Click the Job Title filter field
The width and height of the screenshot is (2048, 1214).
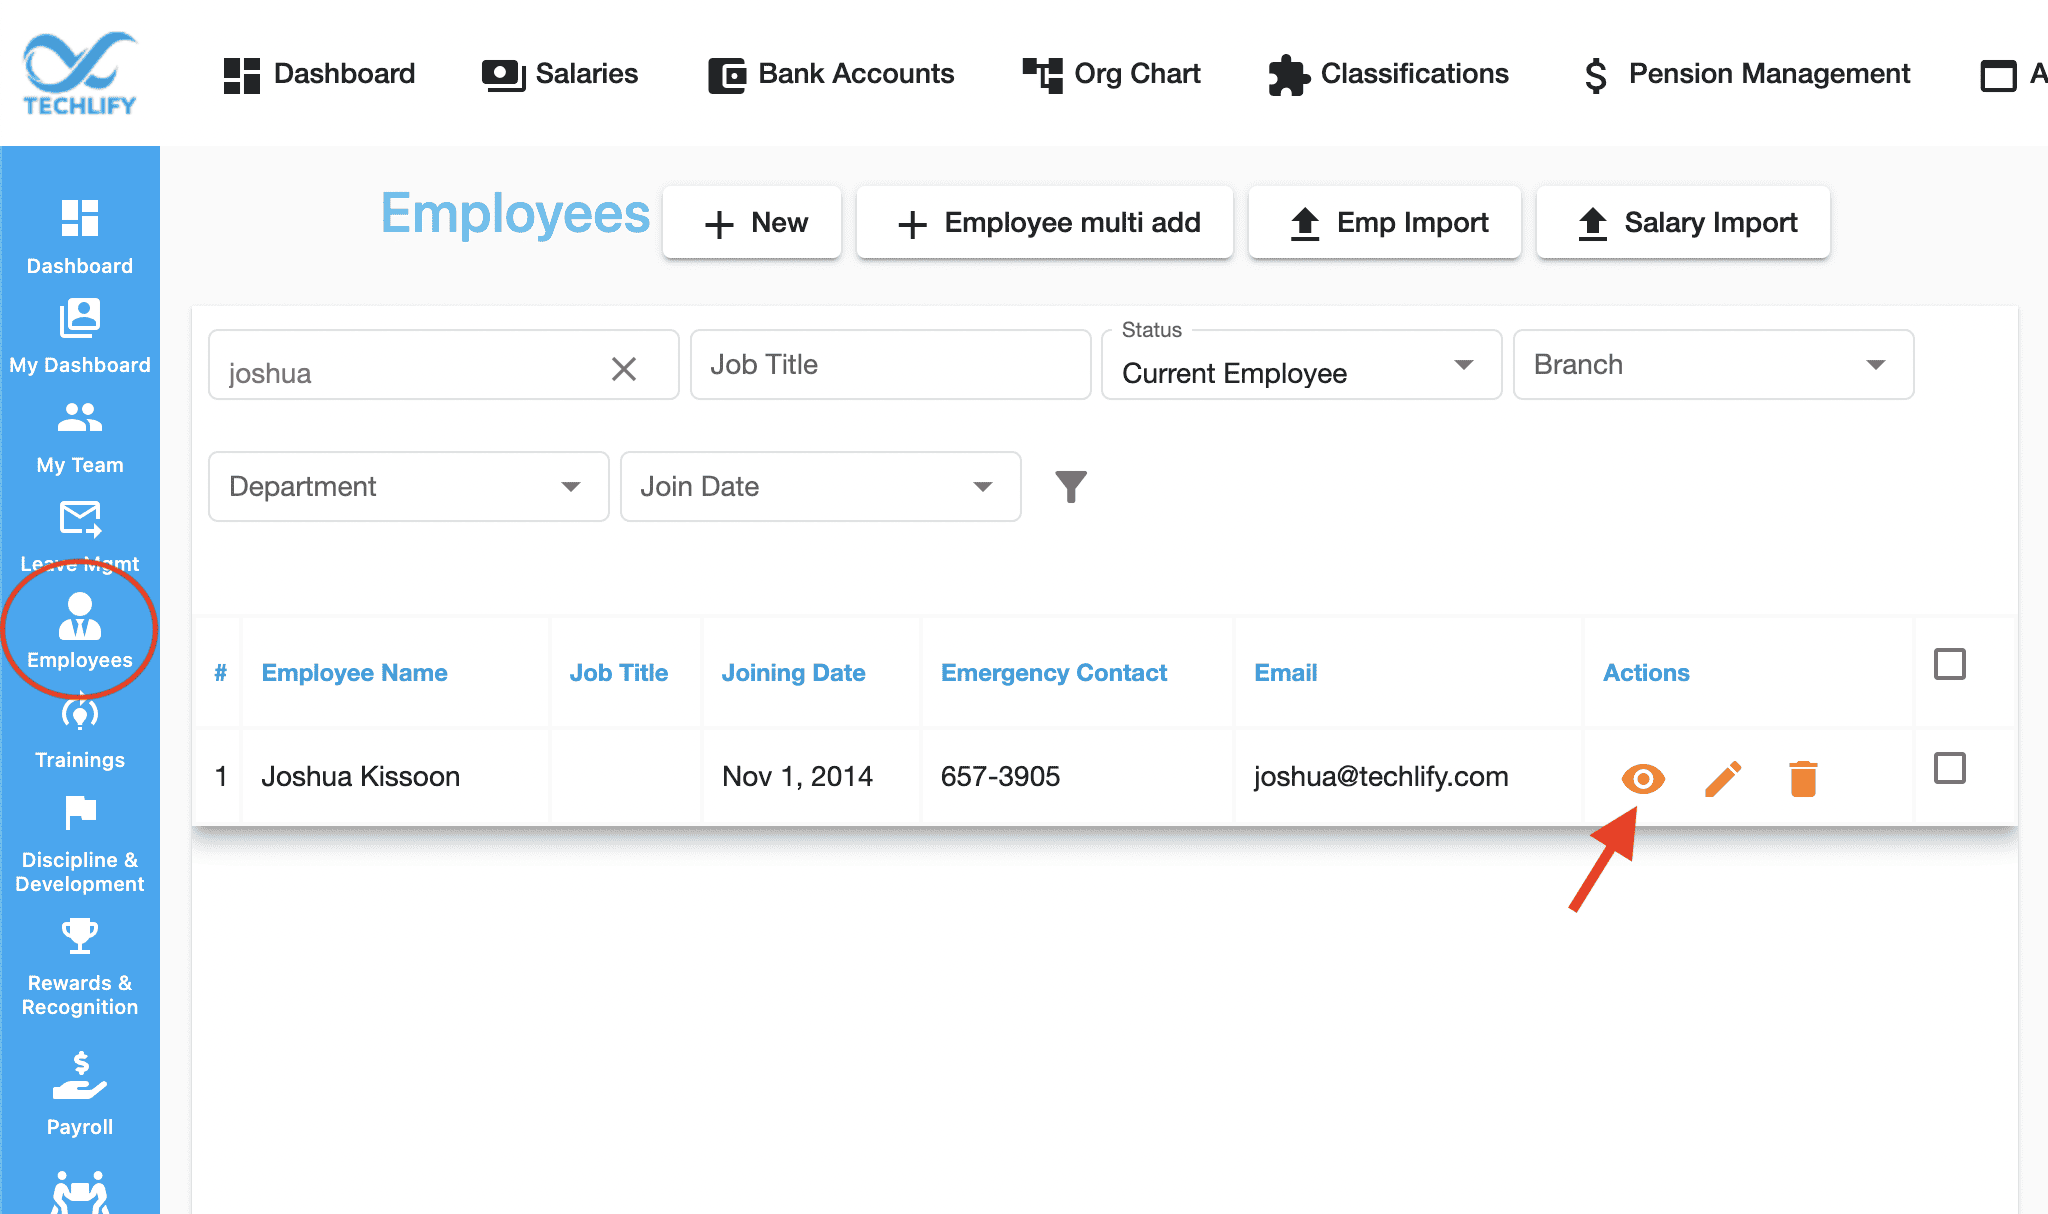pos(890,365)
